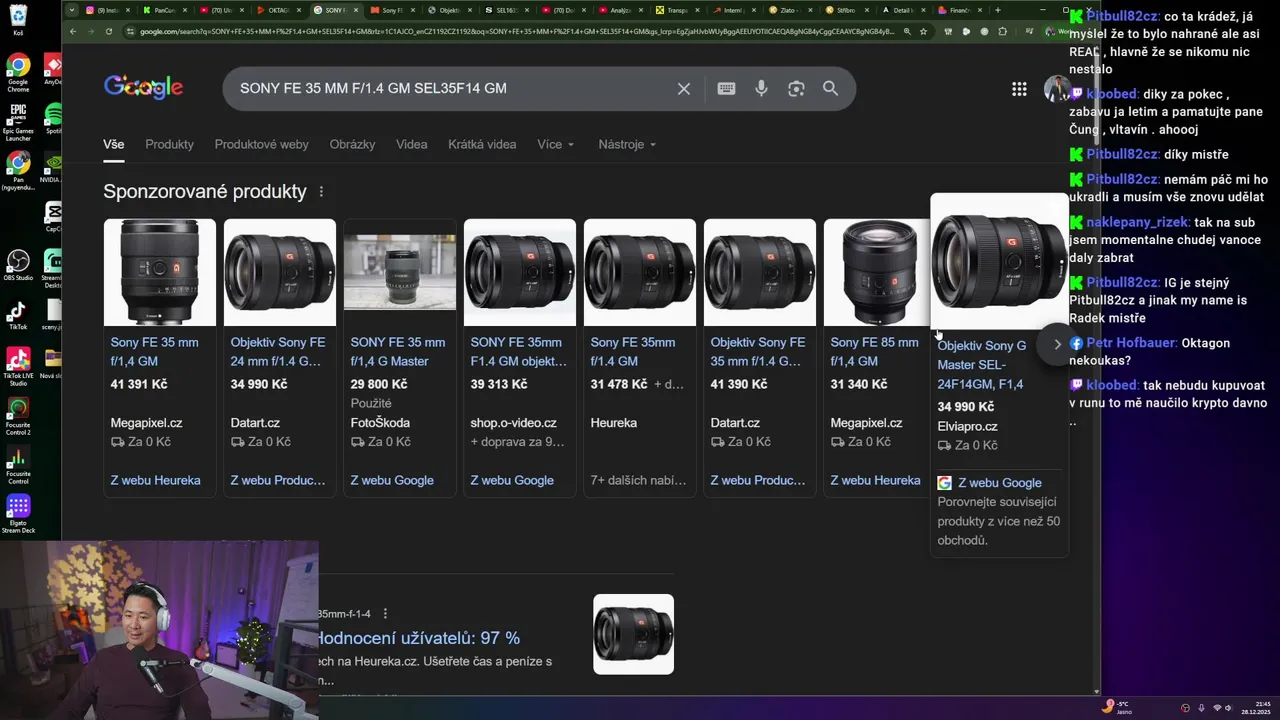The image size is (1280, 720).
Task: Open the Google account avatar menu
Action: pyautogui.click(x=1056, y=89)
